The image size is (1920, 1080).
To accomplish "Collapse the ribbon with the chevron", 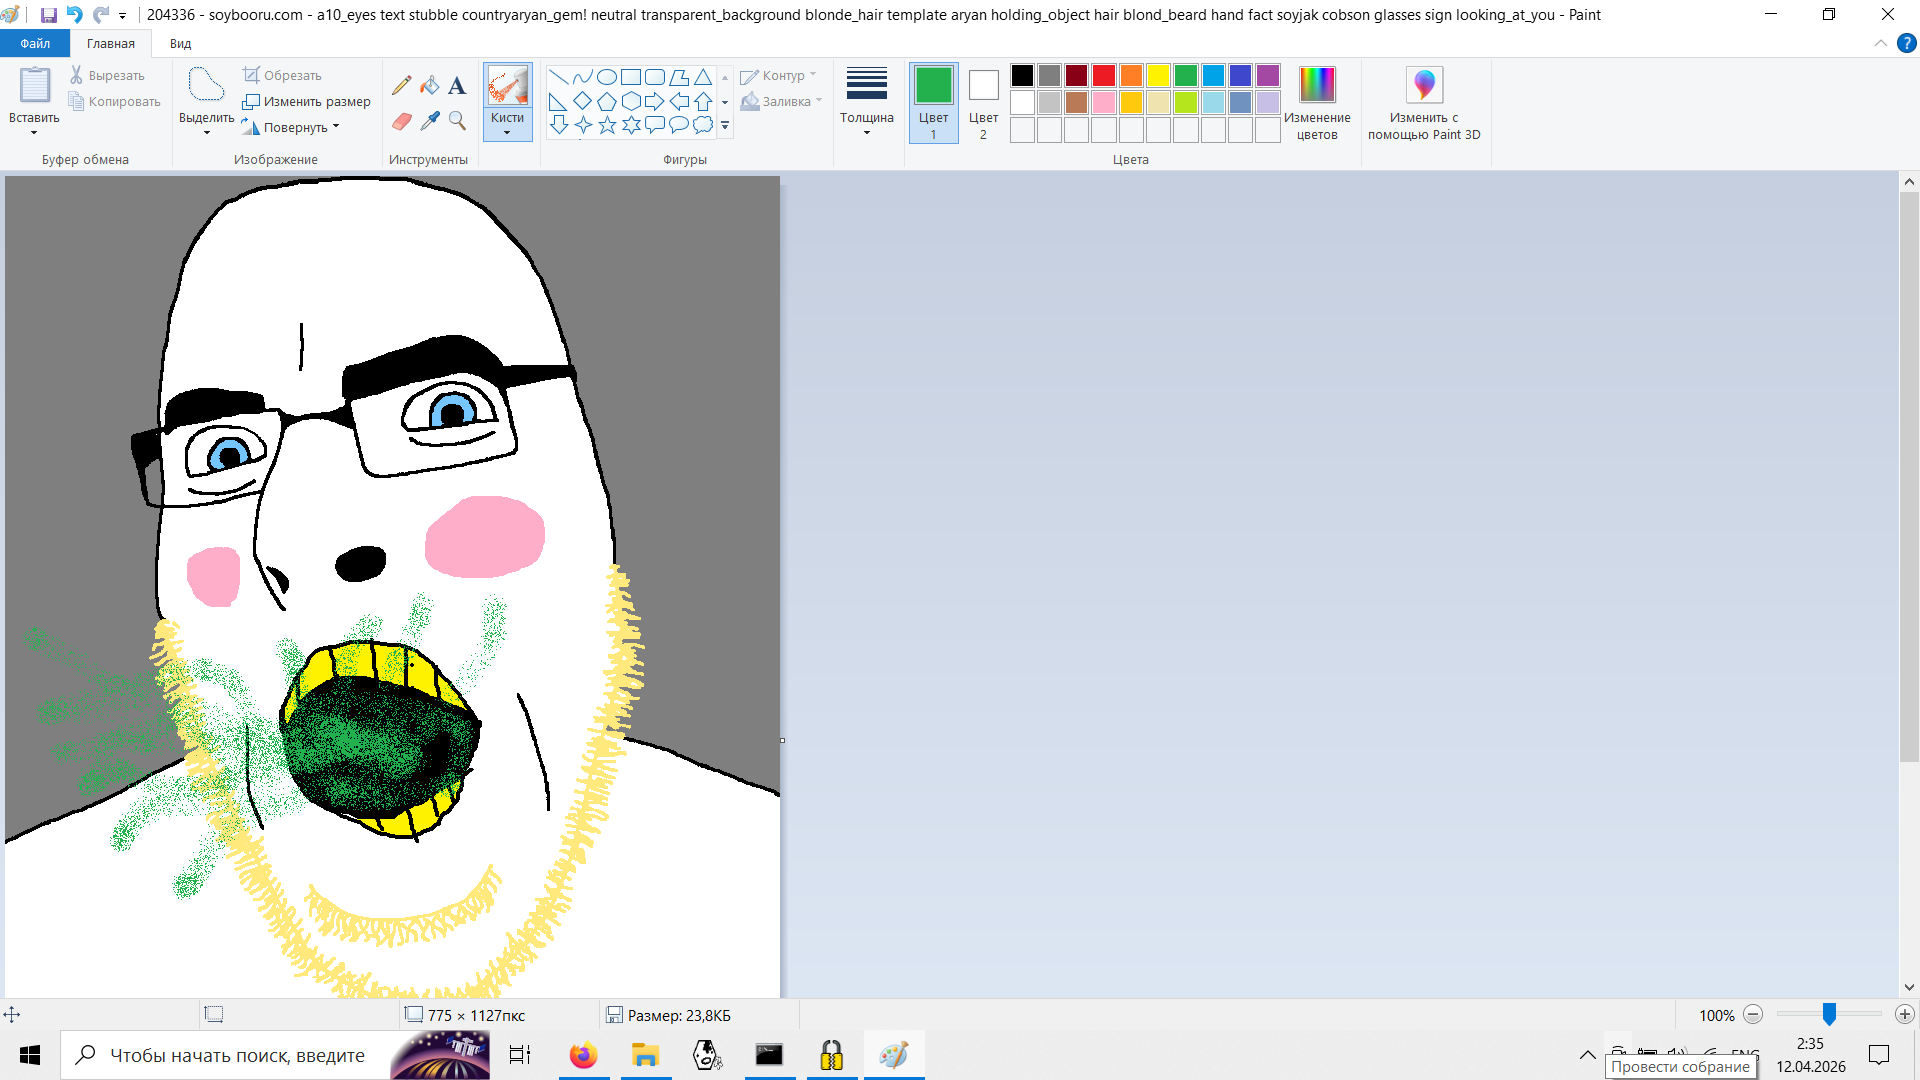I will tap(1880, 44).
